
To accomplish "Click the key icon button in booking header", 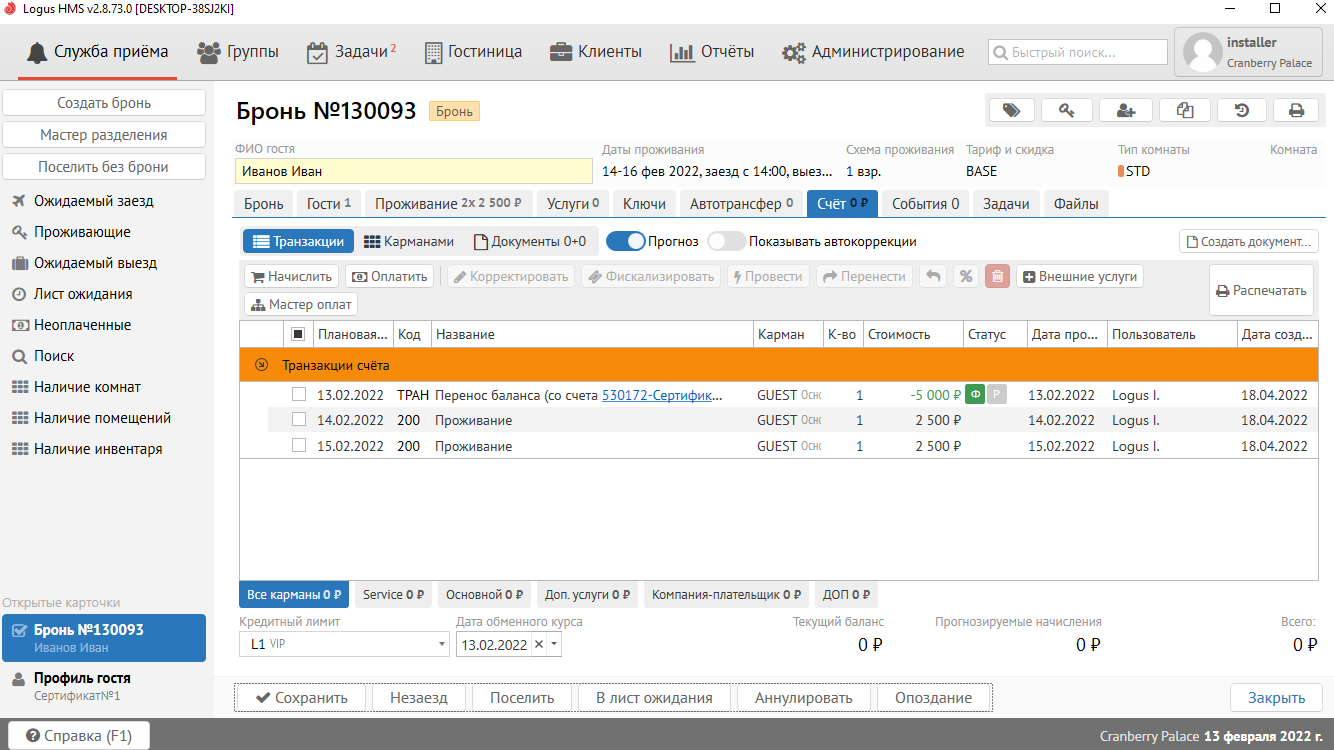I will pyautogui.click(x=1067, y=111).
